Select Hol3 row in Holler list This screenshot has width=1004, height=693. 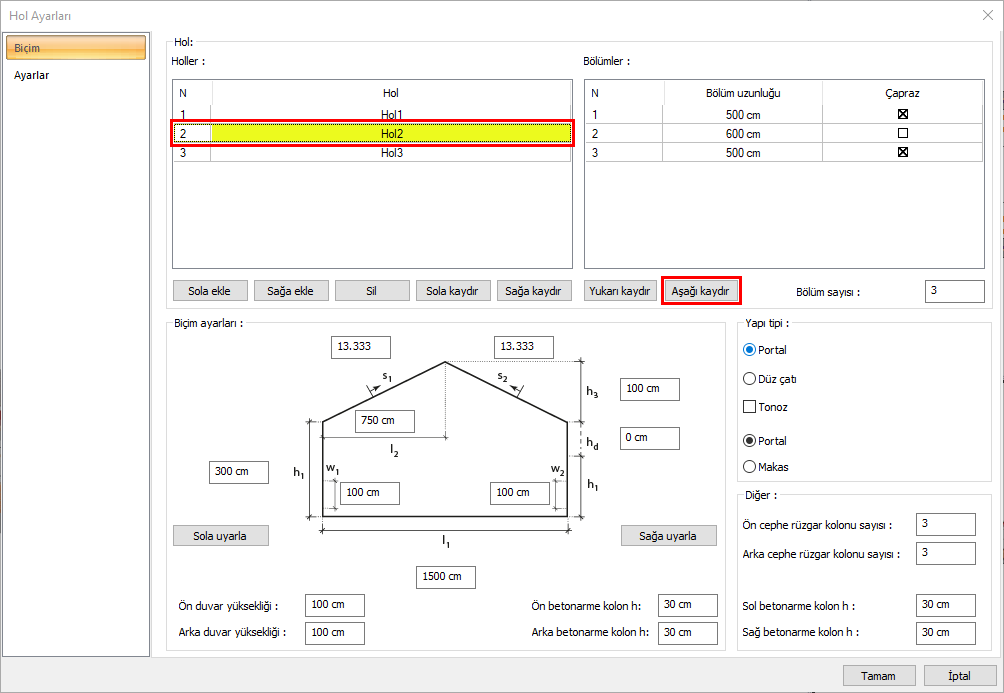[390, 153]
